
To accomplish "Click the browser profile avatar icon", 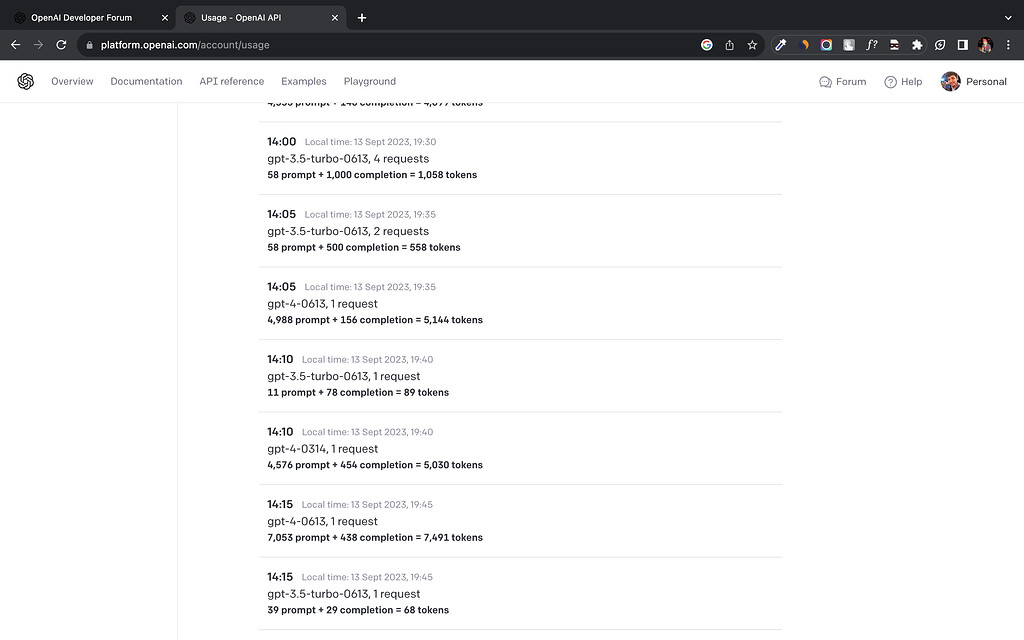I will (x=987, y=45).
